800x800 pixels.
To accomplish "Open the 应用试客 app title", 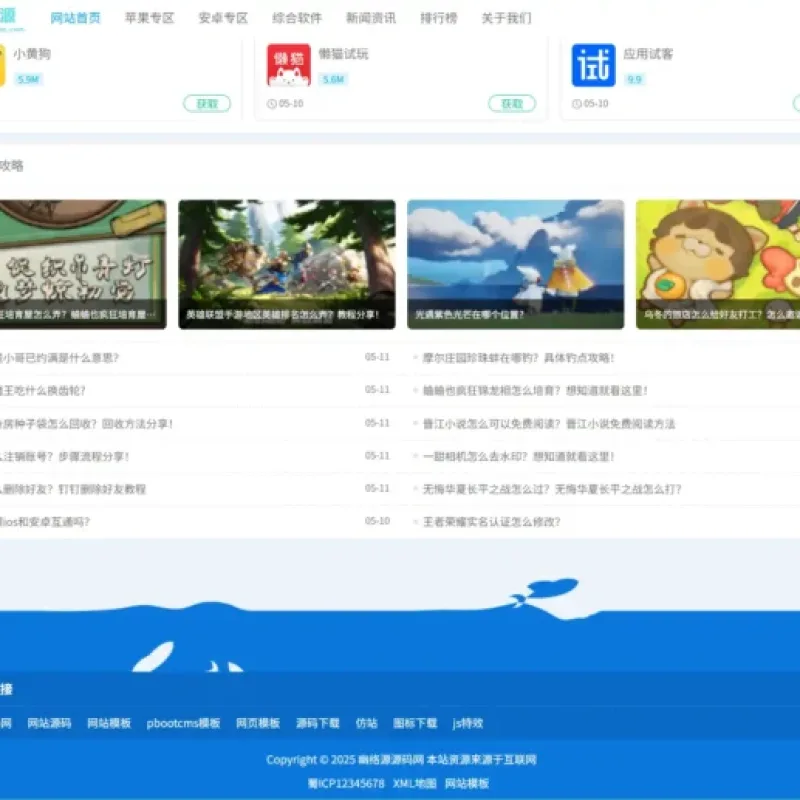I will point(648,54).
